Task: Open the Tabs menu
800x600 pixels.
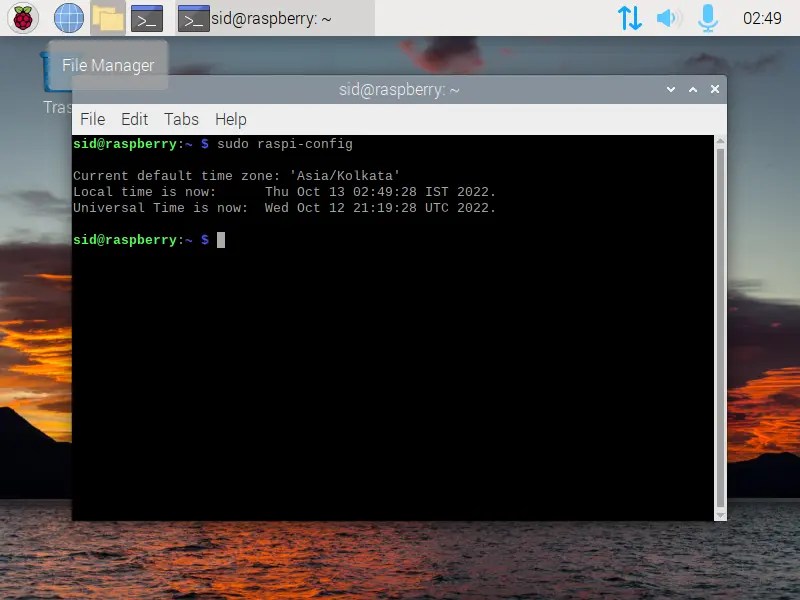Action: [x=181, y=119]
